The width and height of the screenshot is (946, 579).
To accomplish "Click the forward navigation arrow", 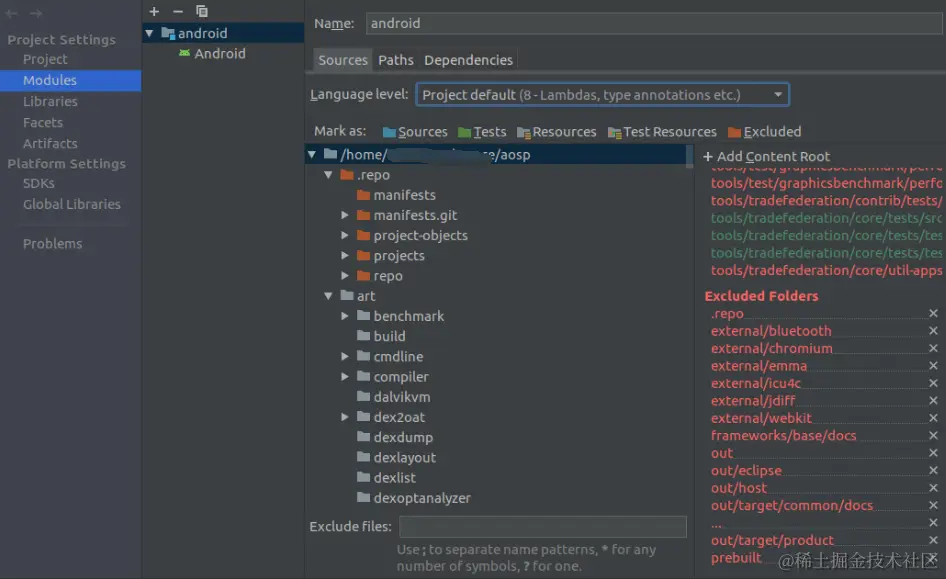I will coord(36,13).
